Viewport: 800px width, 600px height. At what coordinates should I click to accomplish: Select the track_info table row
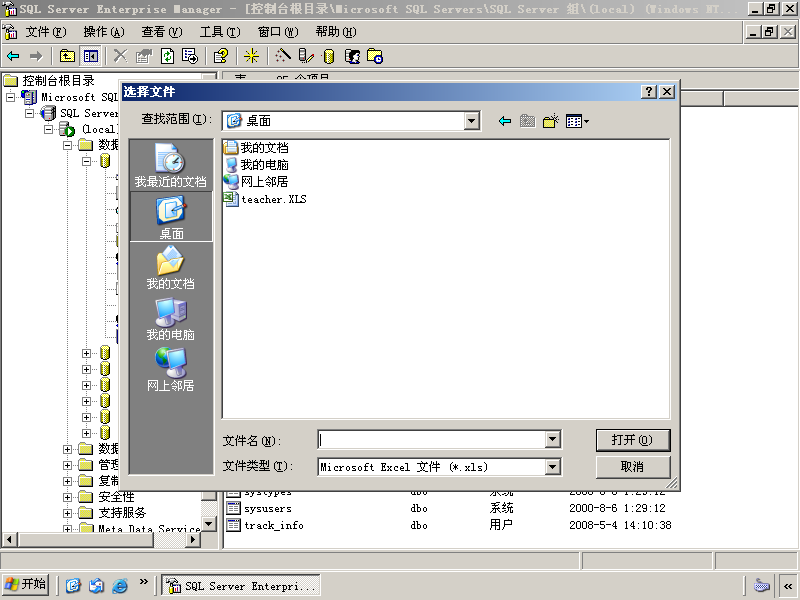(x=449, y=525)
